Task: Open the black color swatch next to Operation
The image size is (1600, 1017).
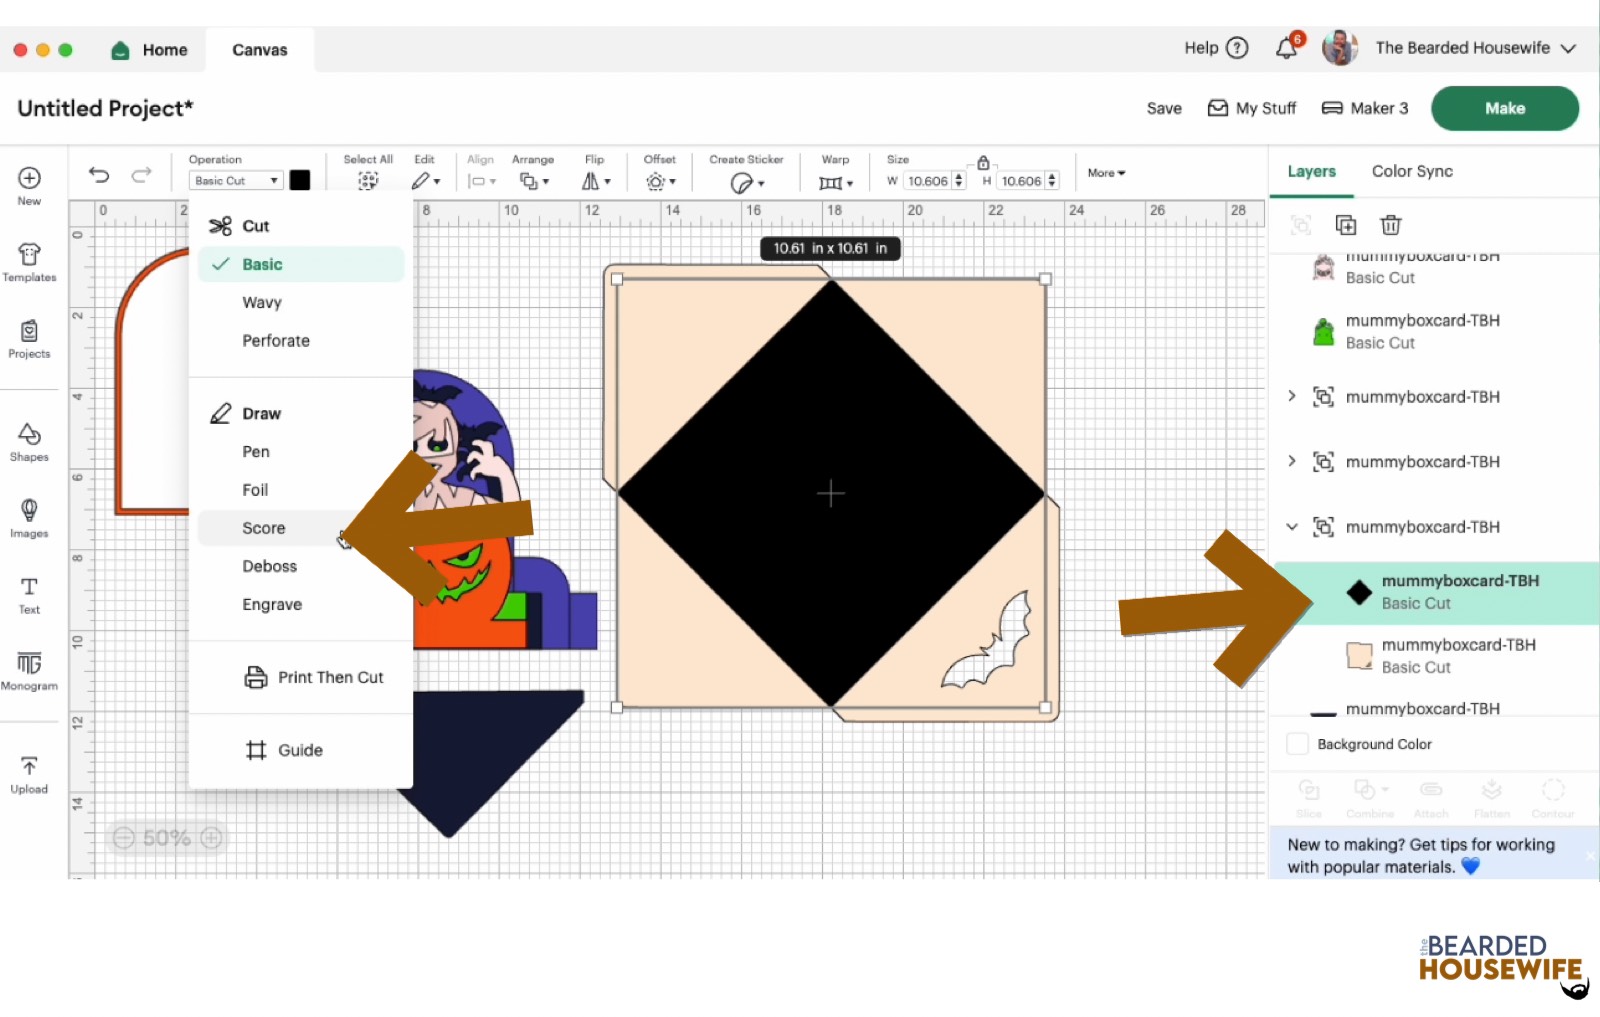Action: tap(300, 180)
